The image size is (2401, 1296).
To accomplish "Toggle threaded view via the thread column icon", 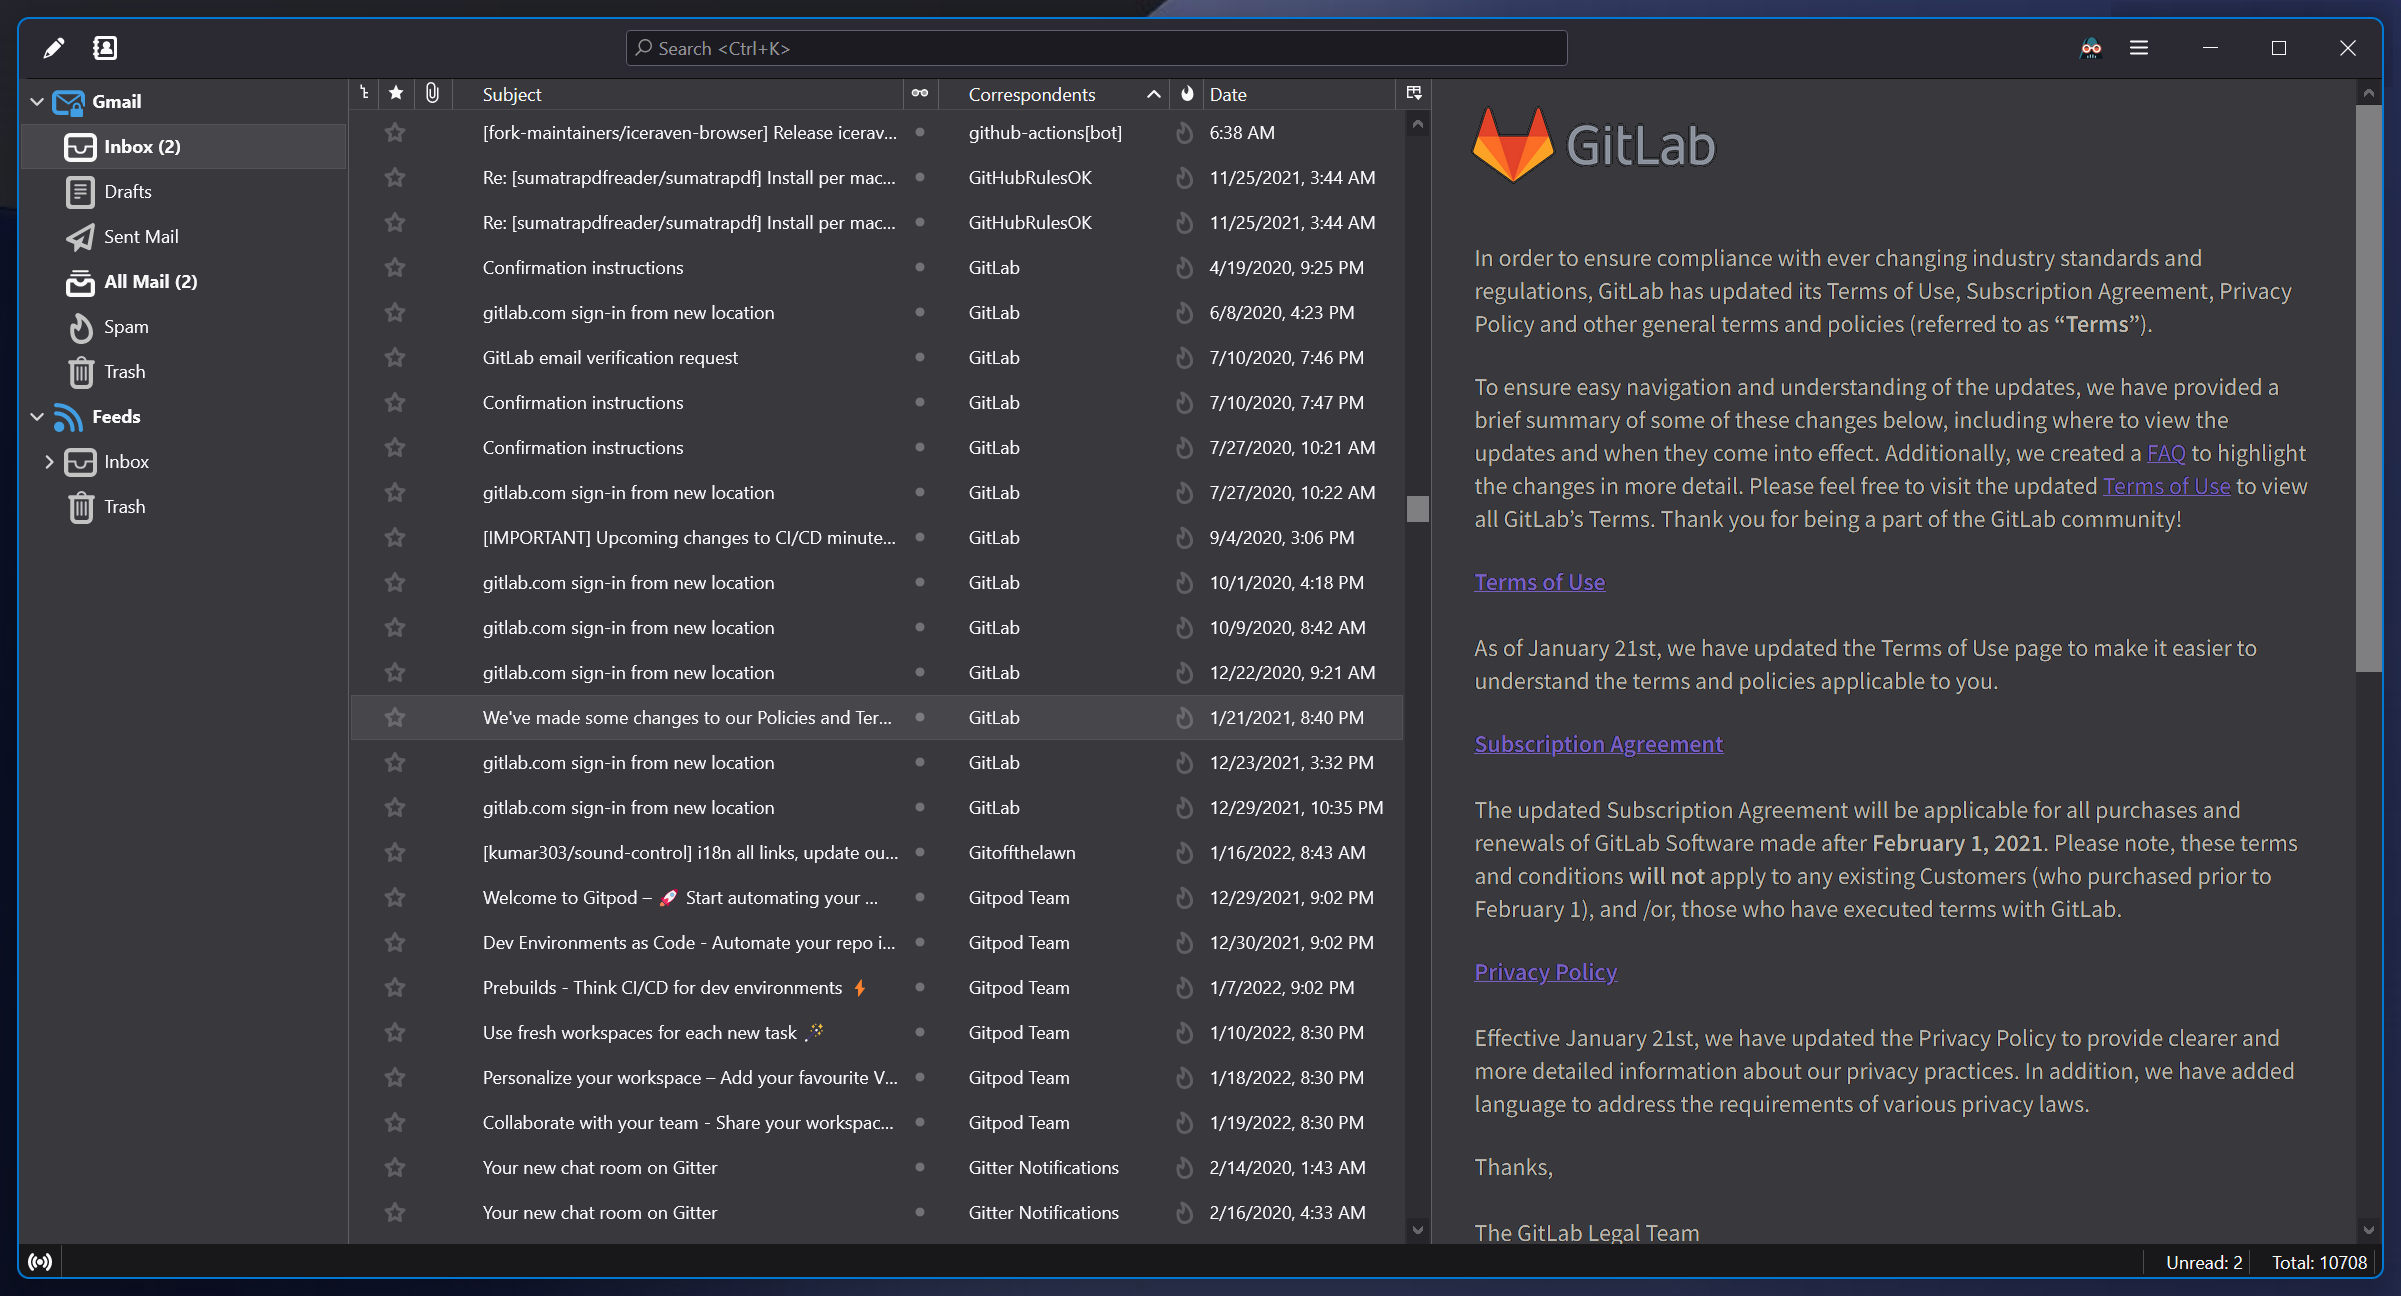I will point(363,93).
